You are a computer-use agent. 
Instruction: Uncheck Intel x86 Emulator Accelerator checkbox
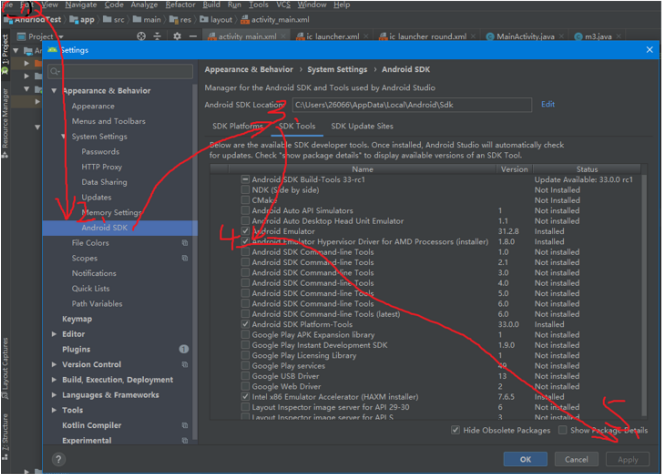point(245,397)
